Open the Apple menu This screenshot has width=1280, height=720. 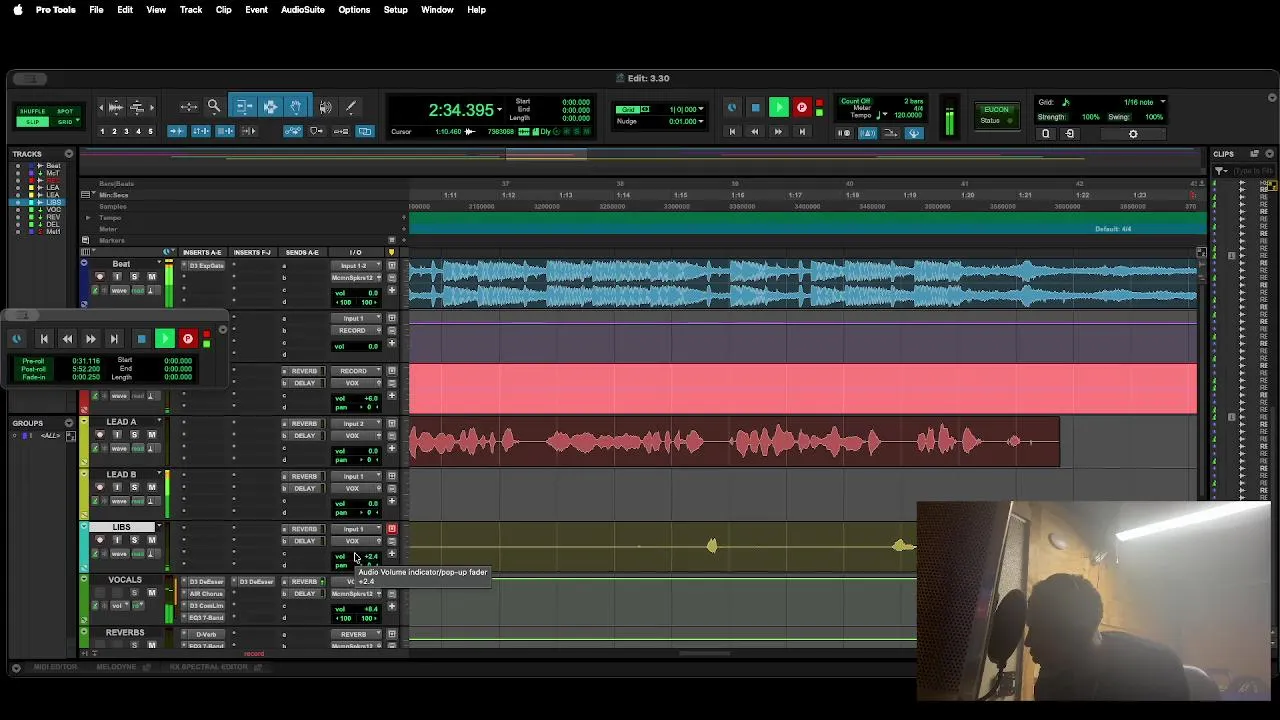17,10
